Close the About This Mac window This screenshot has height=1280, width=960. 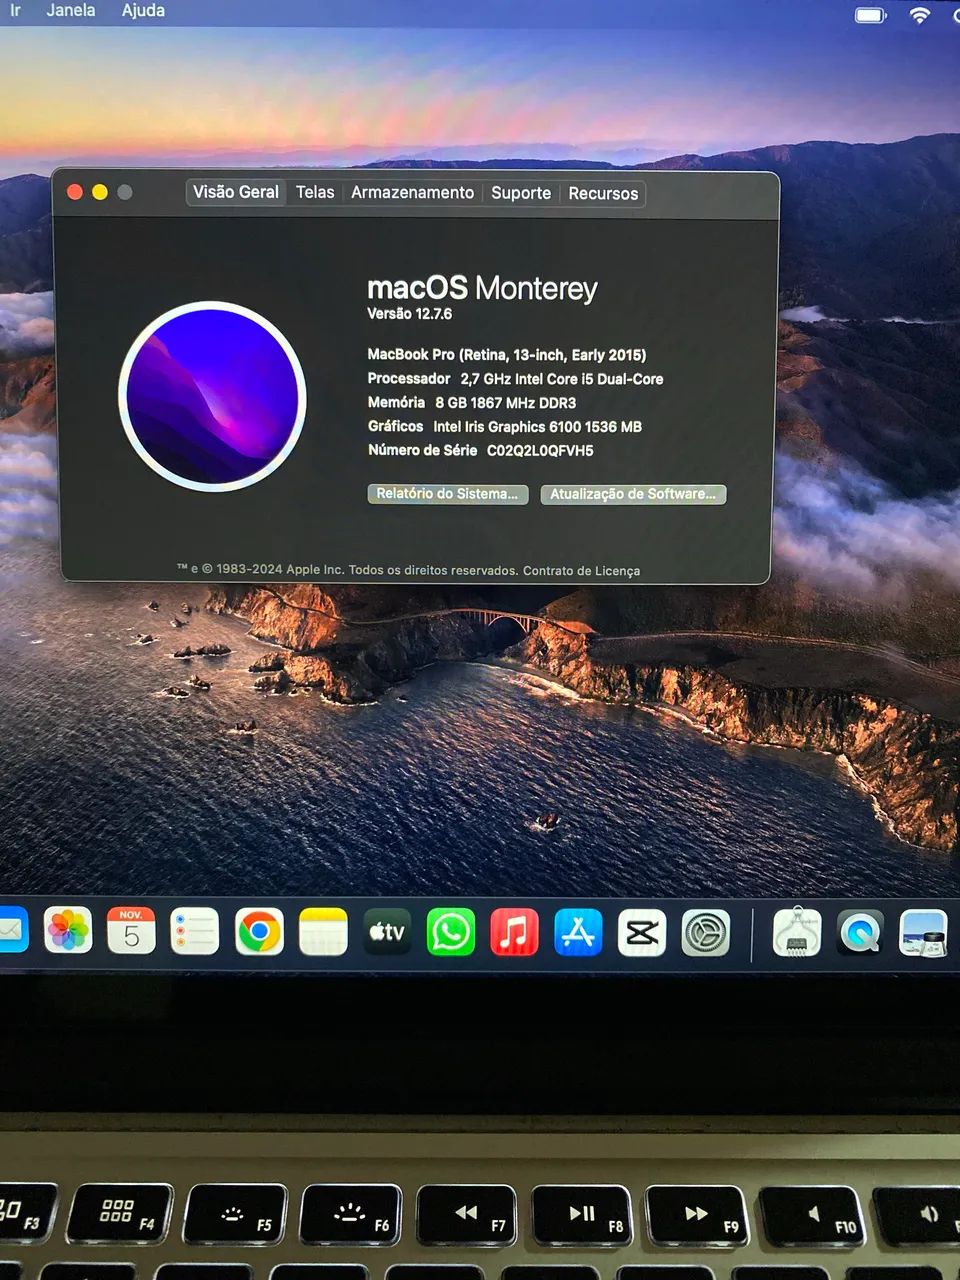click(x=75, y=192)
